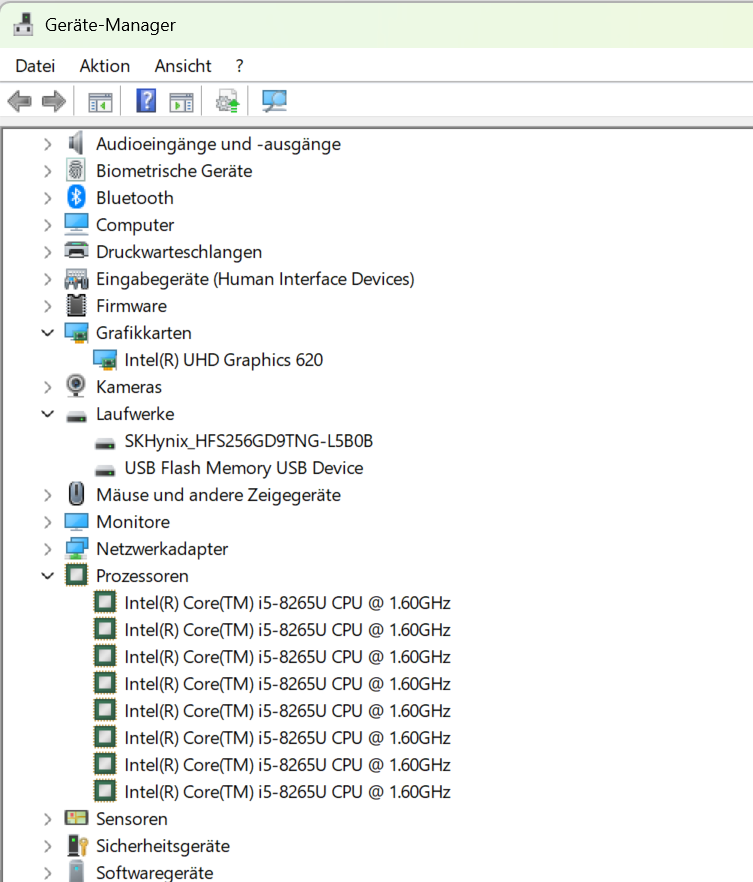Select the Bluetooth tree label
The height and width of the screenshot is (882, 753).
[134, 198]
